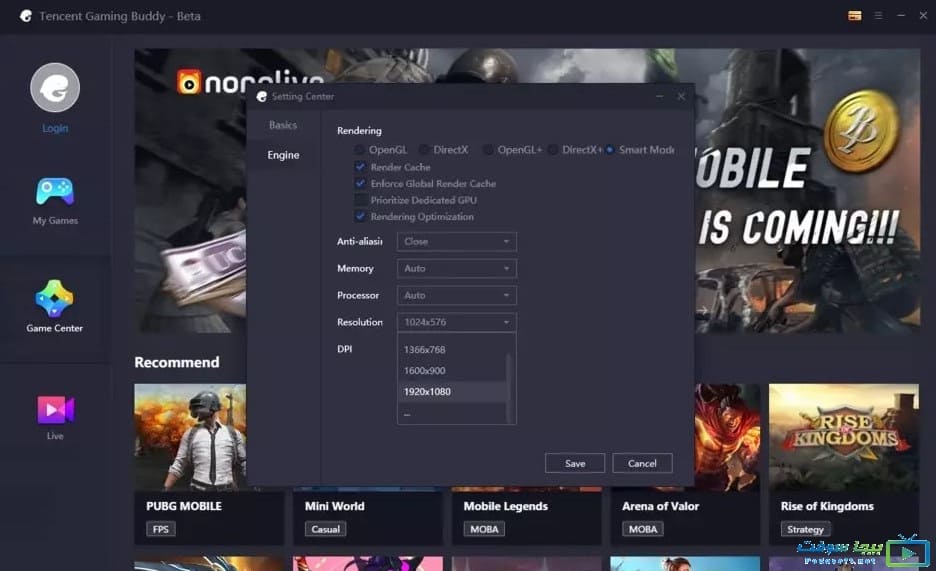Click the Arena of Valor title
The width and height of the screenshot is (936, 571).
click(x=660, y=506)
